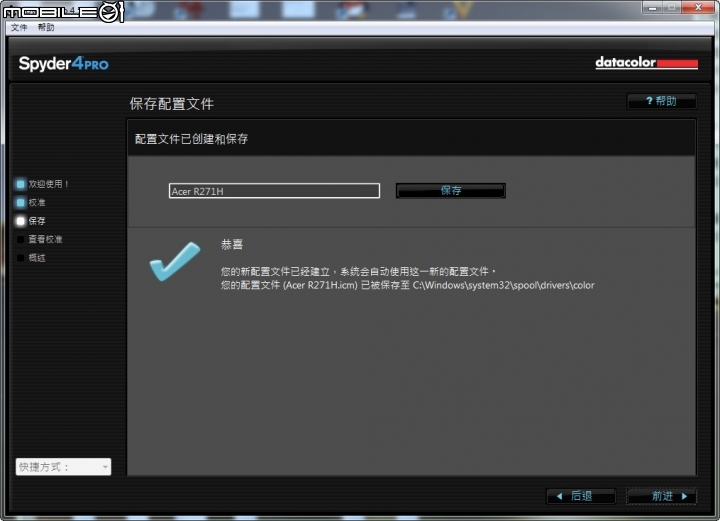Select the 校准 step in sidebar
Screen dimensions: 720x521
pos(31,202)
